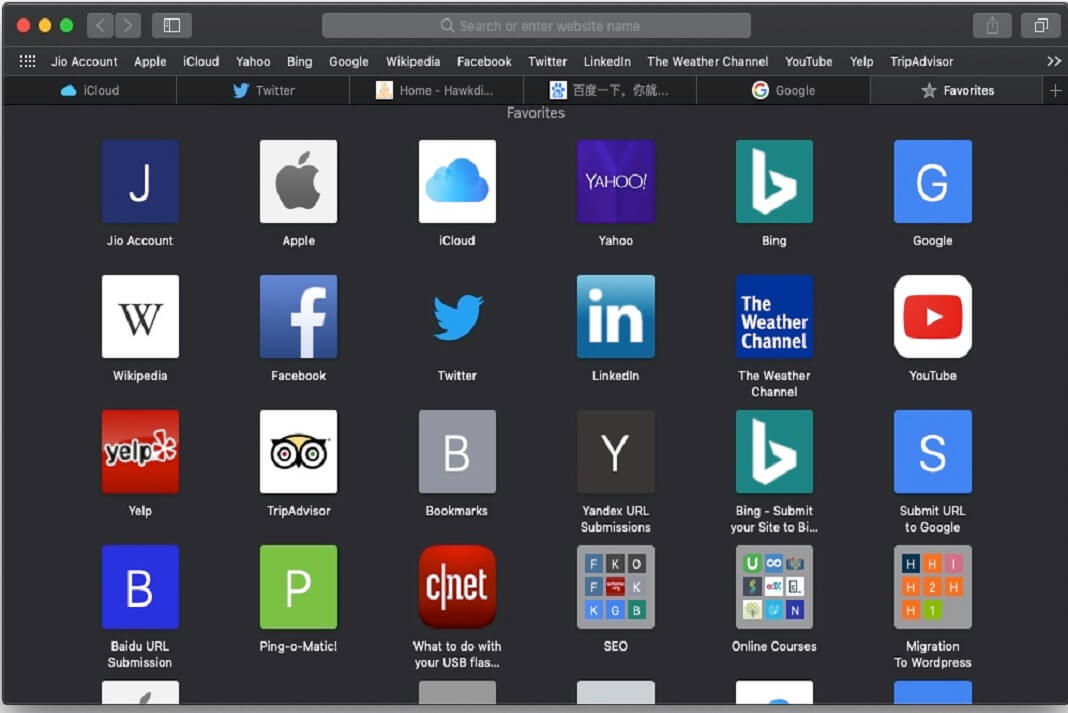The width and height of the screenshot is (1068, 713).
Task: Click TripAdvisor link in favorites bar
Action: (921, 61)
